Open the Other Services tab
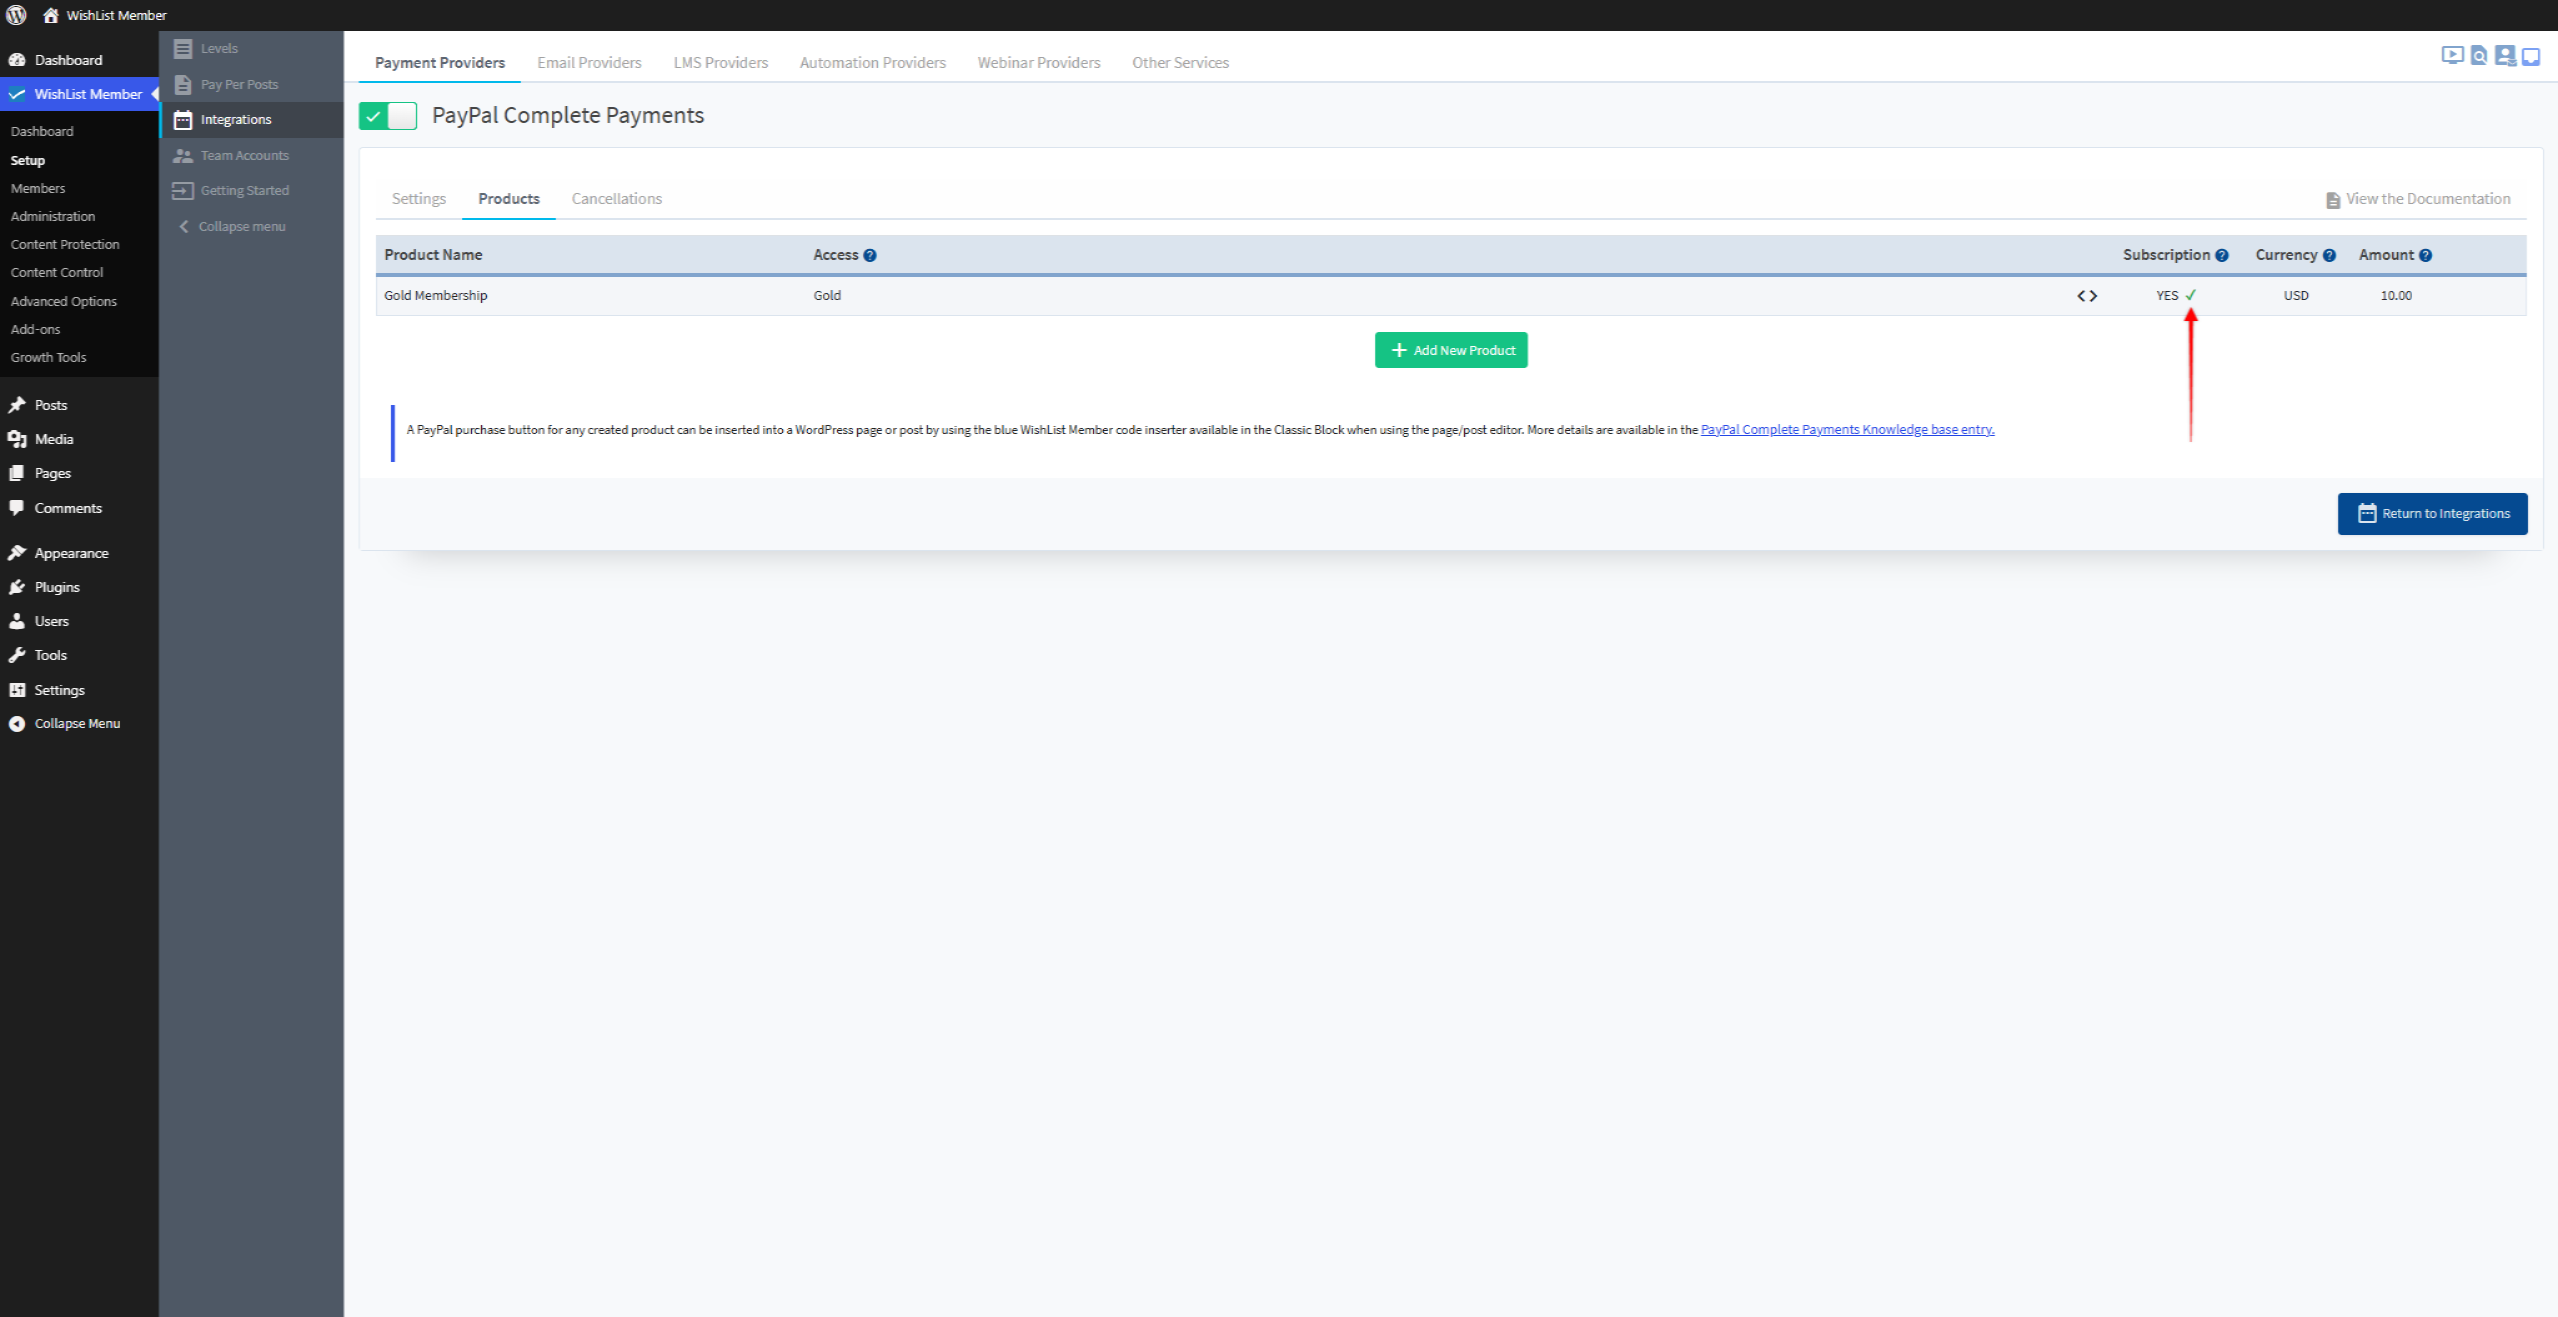Image resolution: width=2558 pixels, height=1317 pixels. tap(1180, 62)
